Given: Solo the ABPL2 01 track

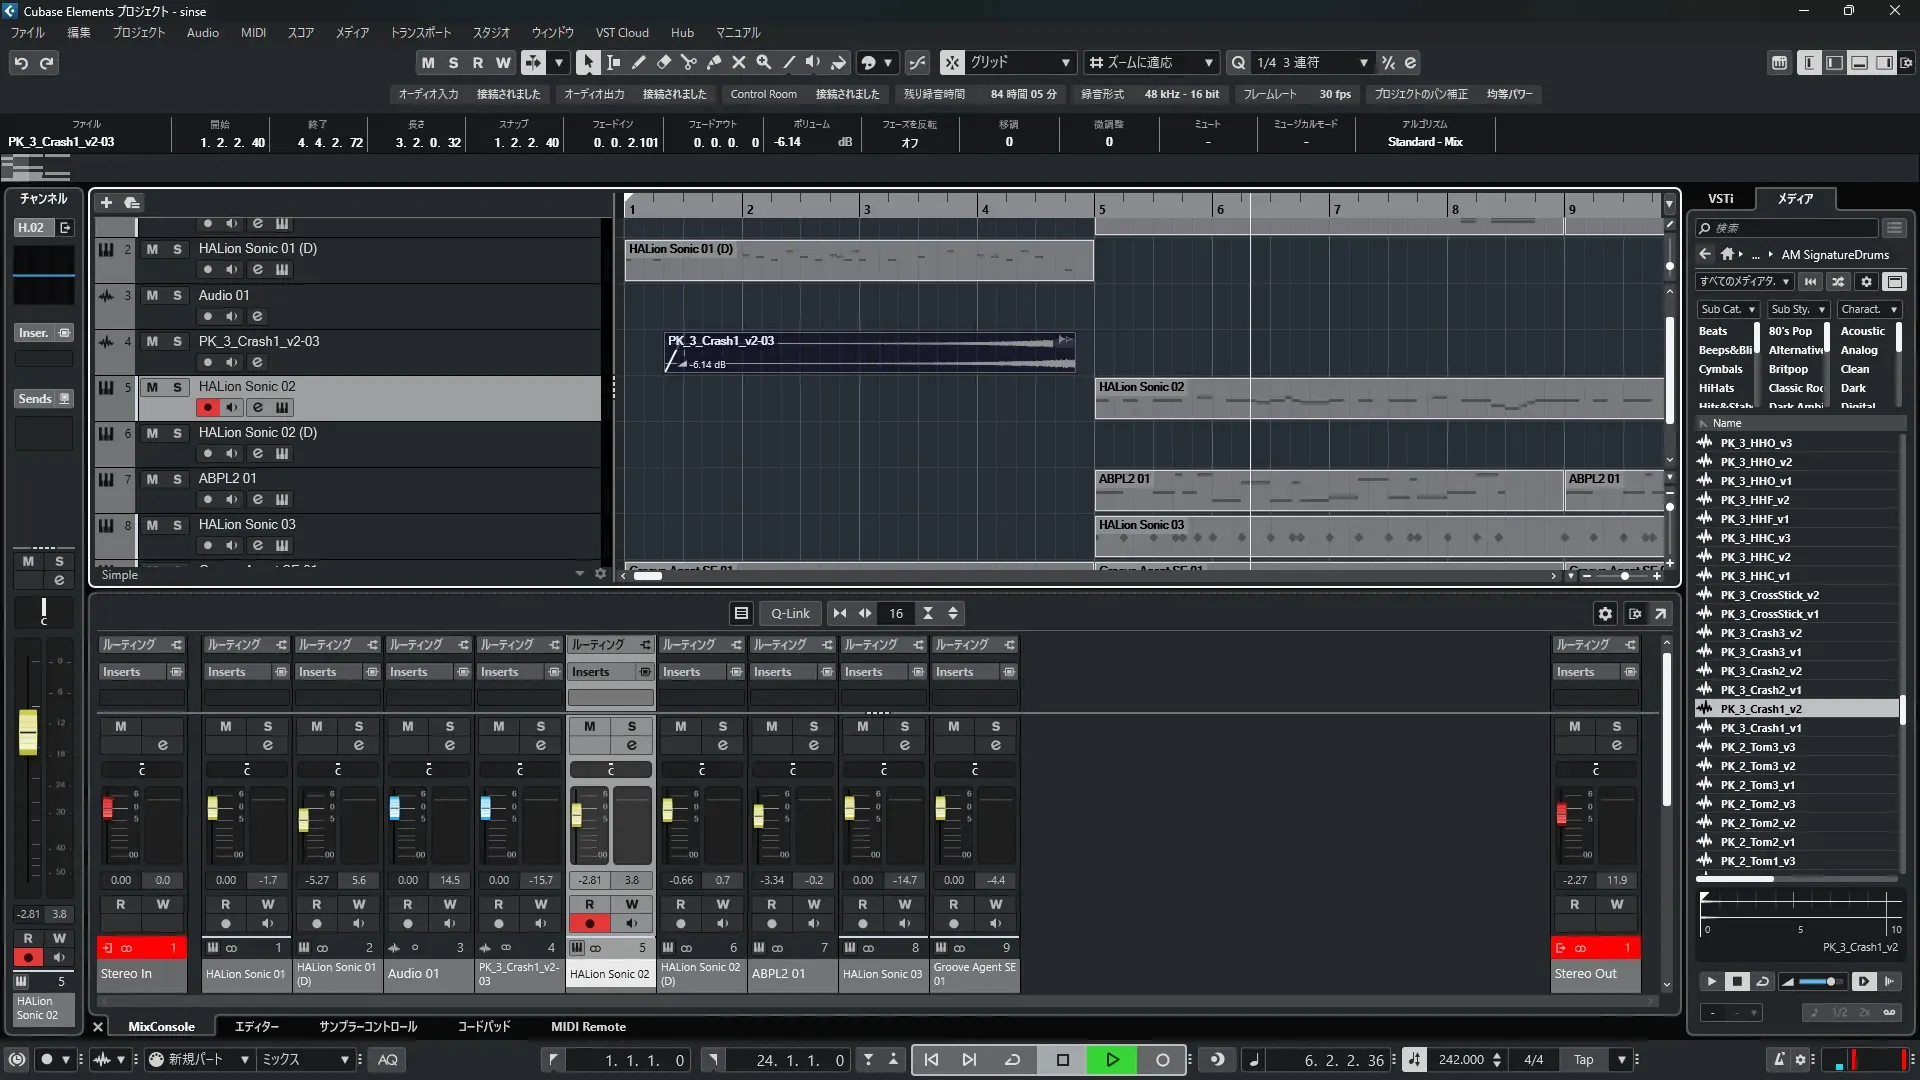Looking at the screenshot, I should [x=177, y=479].
